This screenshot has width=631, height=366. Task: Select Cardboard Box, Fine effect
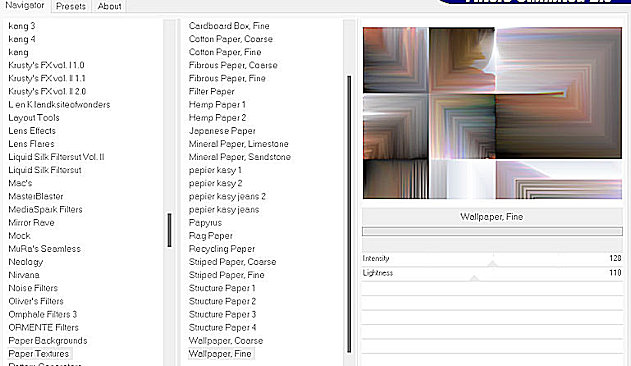[229, 26]
